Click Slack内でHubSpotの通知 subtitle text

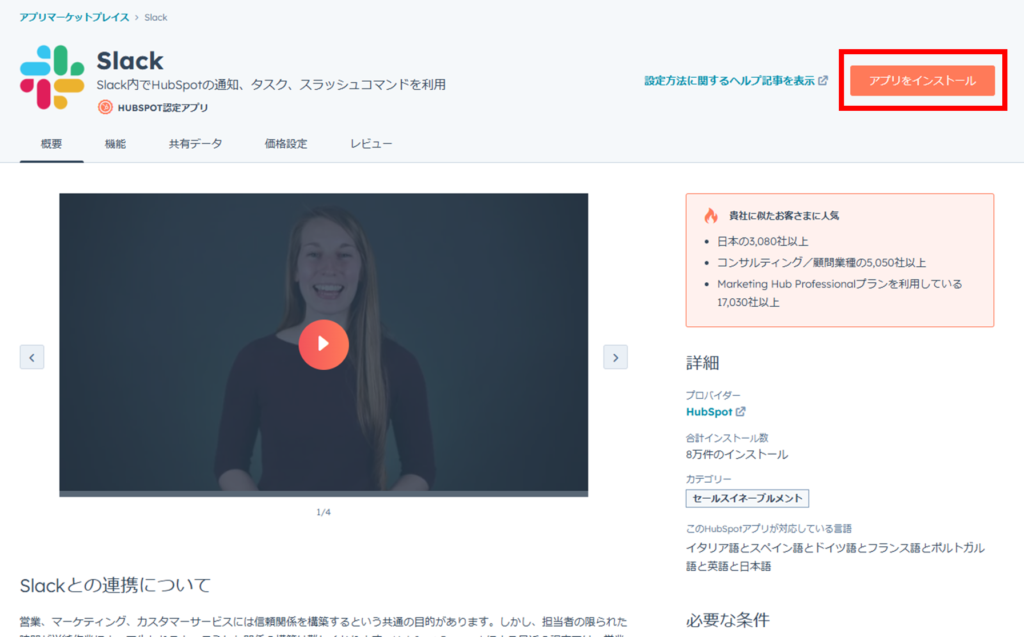pyautogui.click(x=271, y=84)
